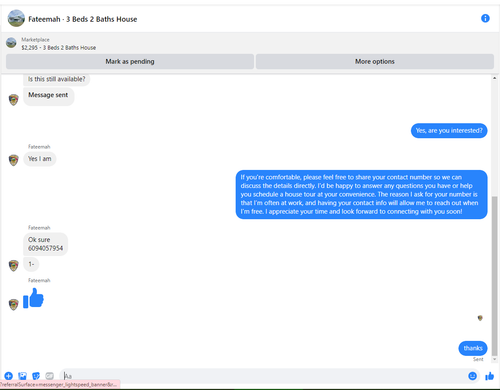Click the 'Message sent' bubble
The width and height of the screenshot is (500, 390).
click(x=49, y=96)
